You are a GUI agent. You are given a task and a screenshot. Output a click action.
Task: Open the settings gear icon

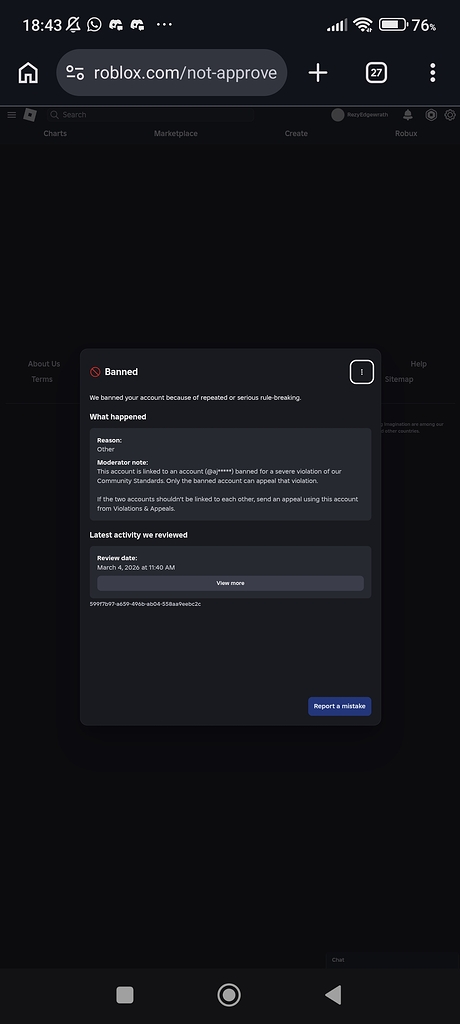pos(450,115)
